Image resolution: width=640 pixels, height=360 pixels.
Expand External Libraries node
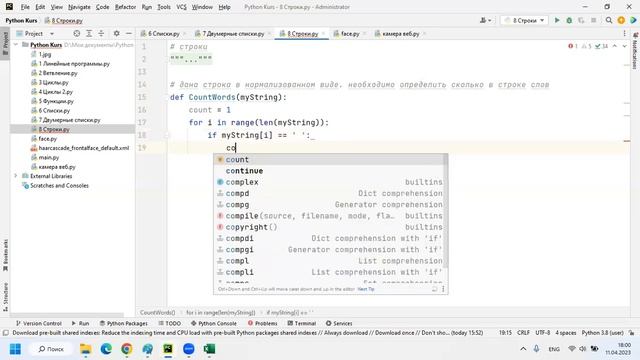coord(16,176)
